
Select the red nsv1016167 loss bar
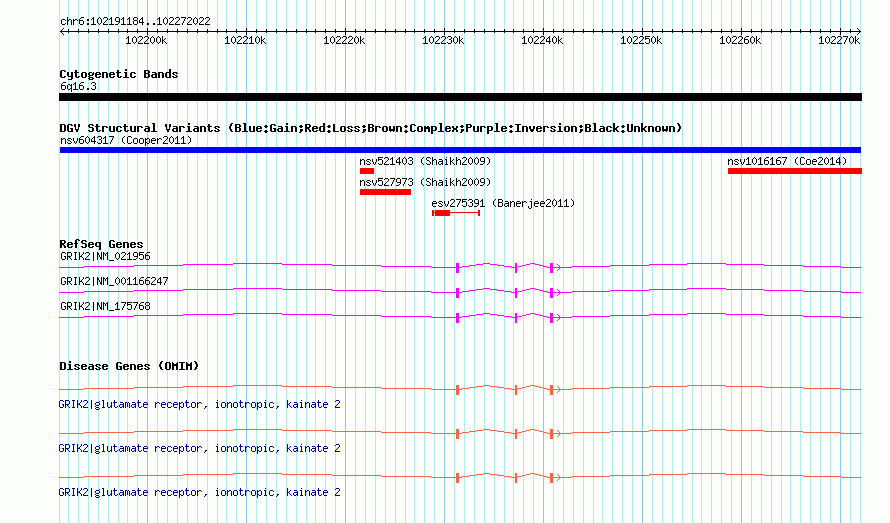tap(795, 171)
